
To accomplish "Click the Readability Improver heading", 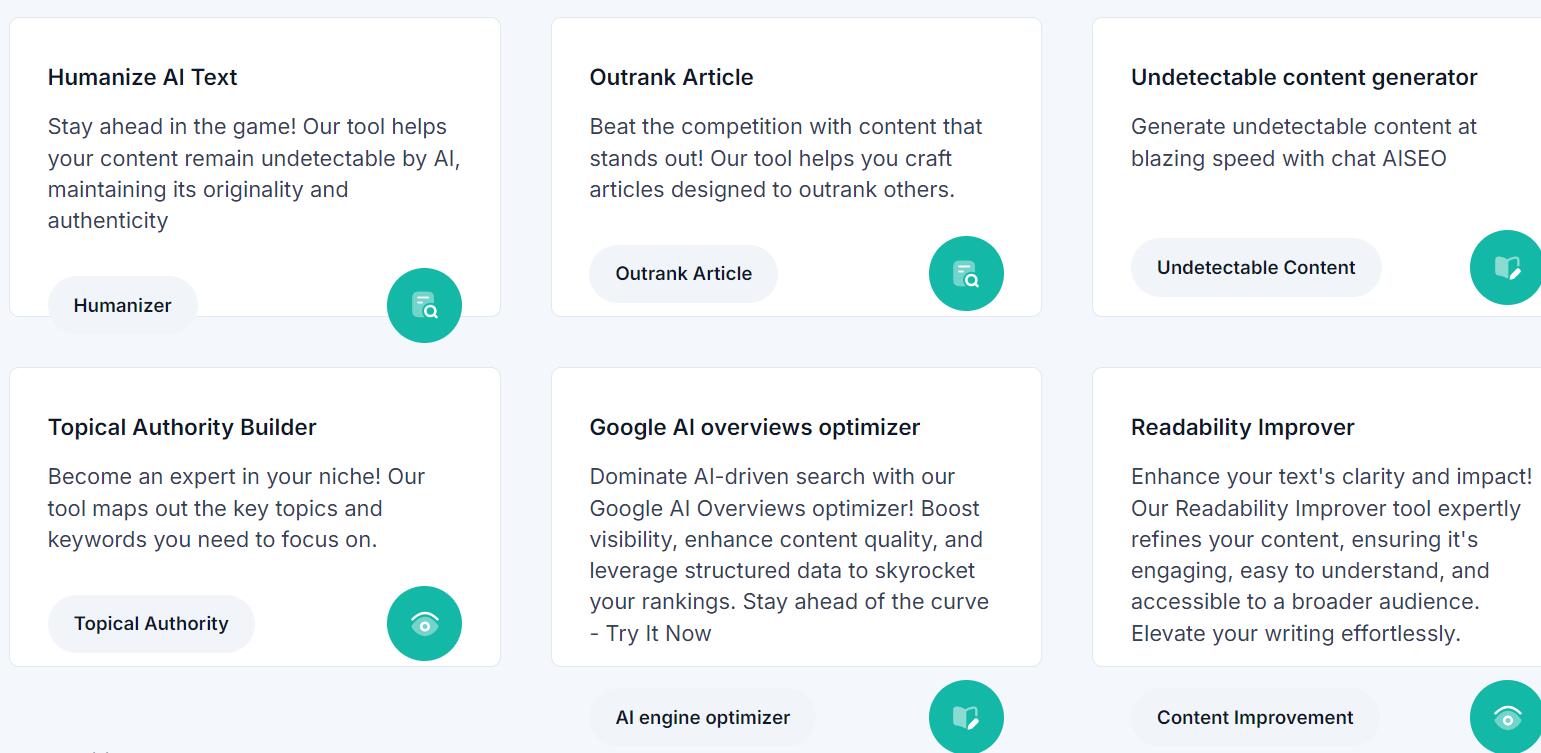I will click(x=1243, y=427).
